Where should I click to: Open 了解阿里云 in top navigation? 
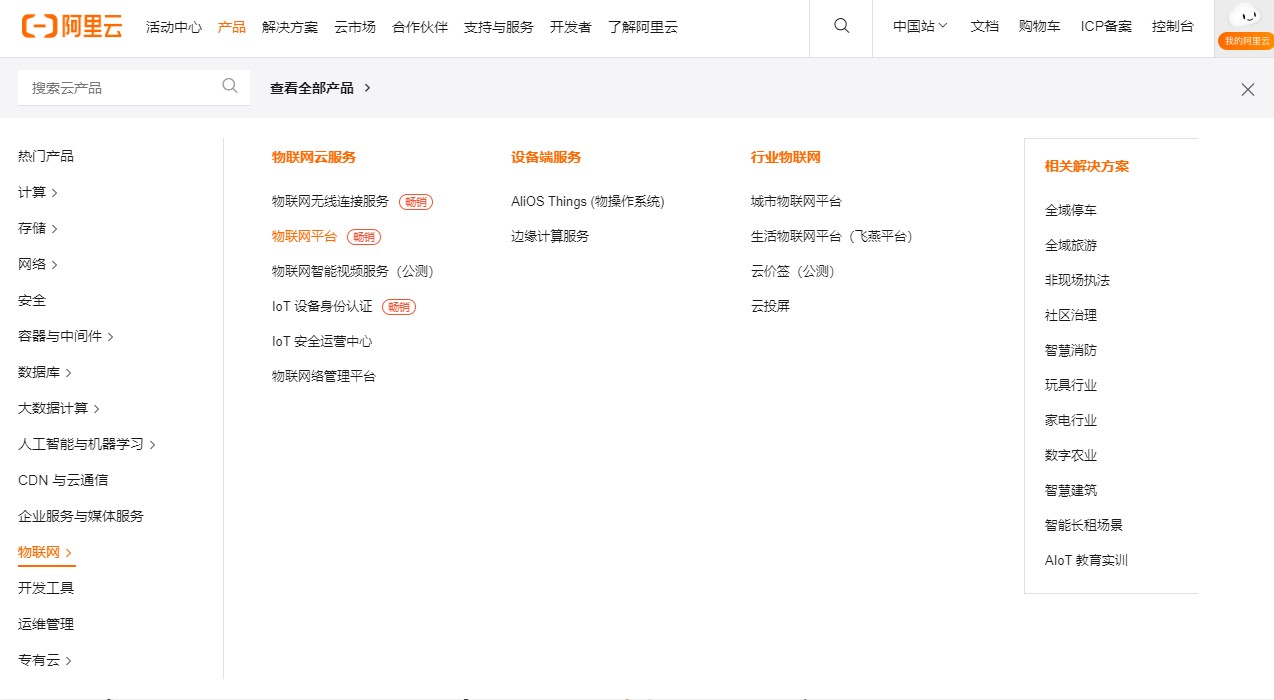(x=643, y=27)
